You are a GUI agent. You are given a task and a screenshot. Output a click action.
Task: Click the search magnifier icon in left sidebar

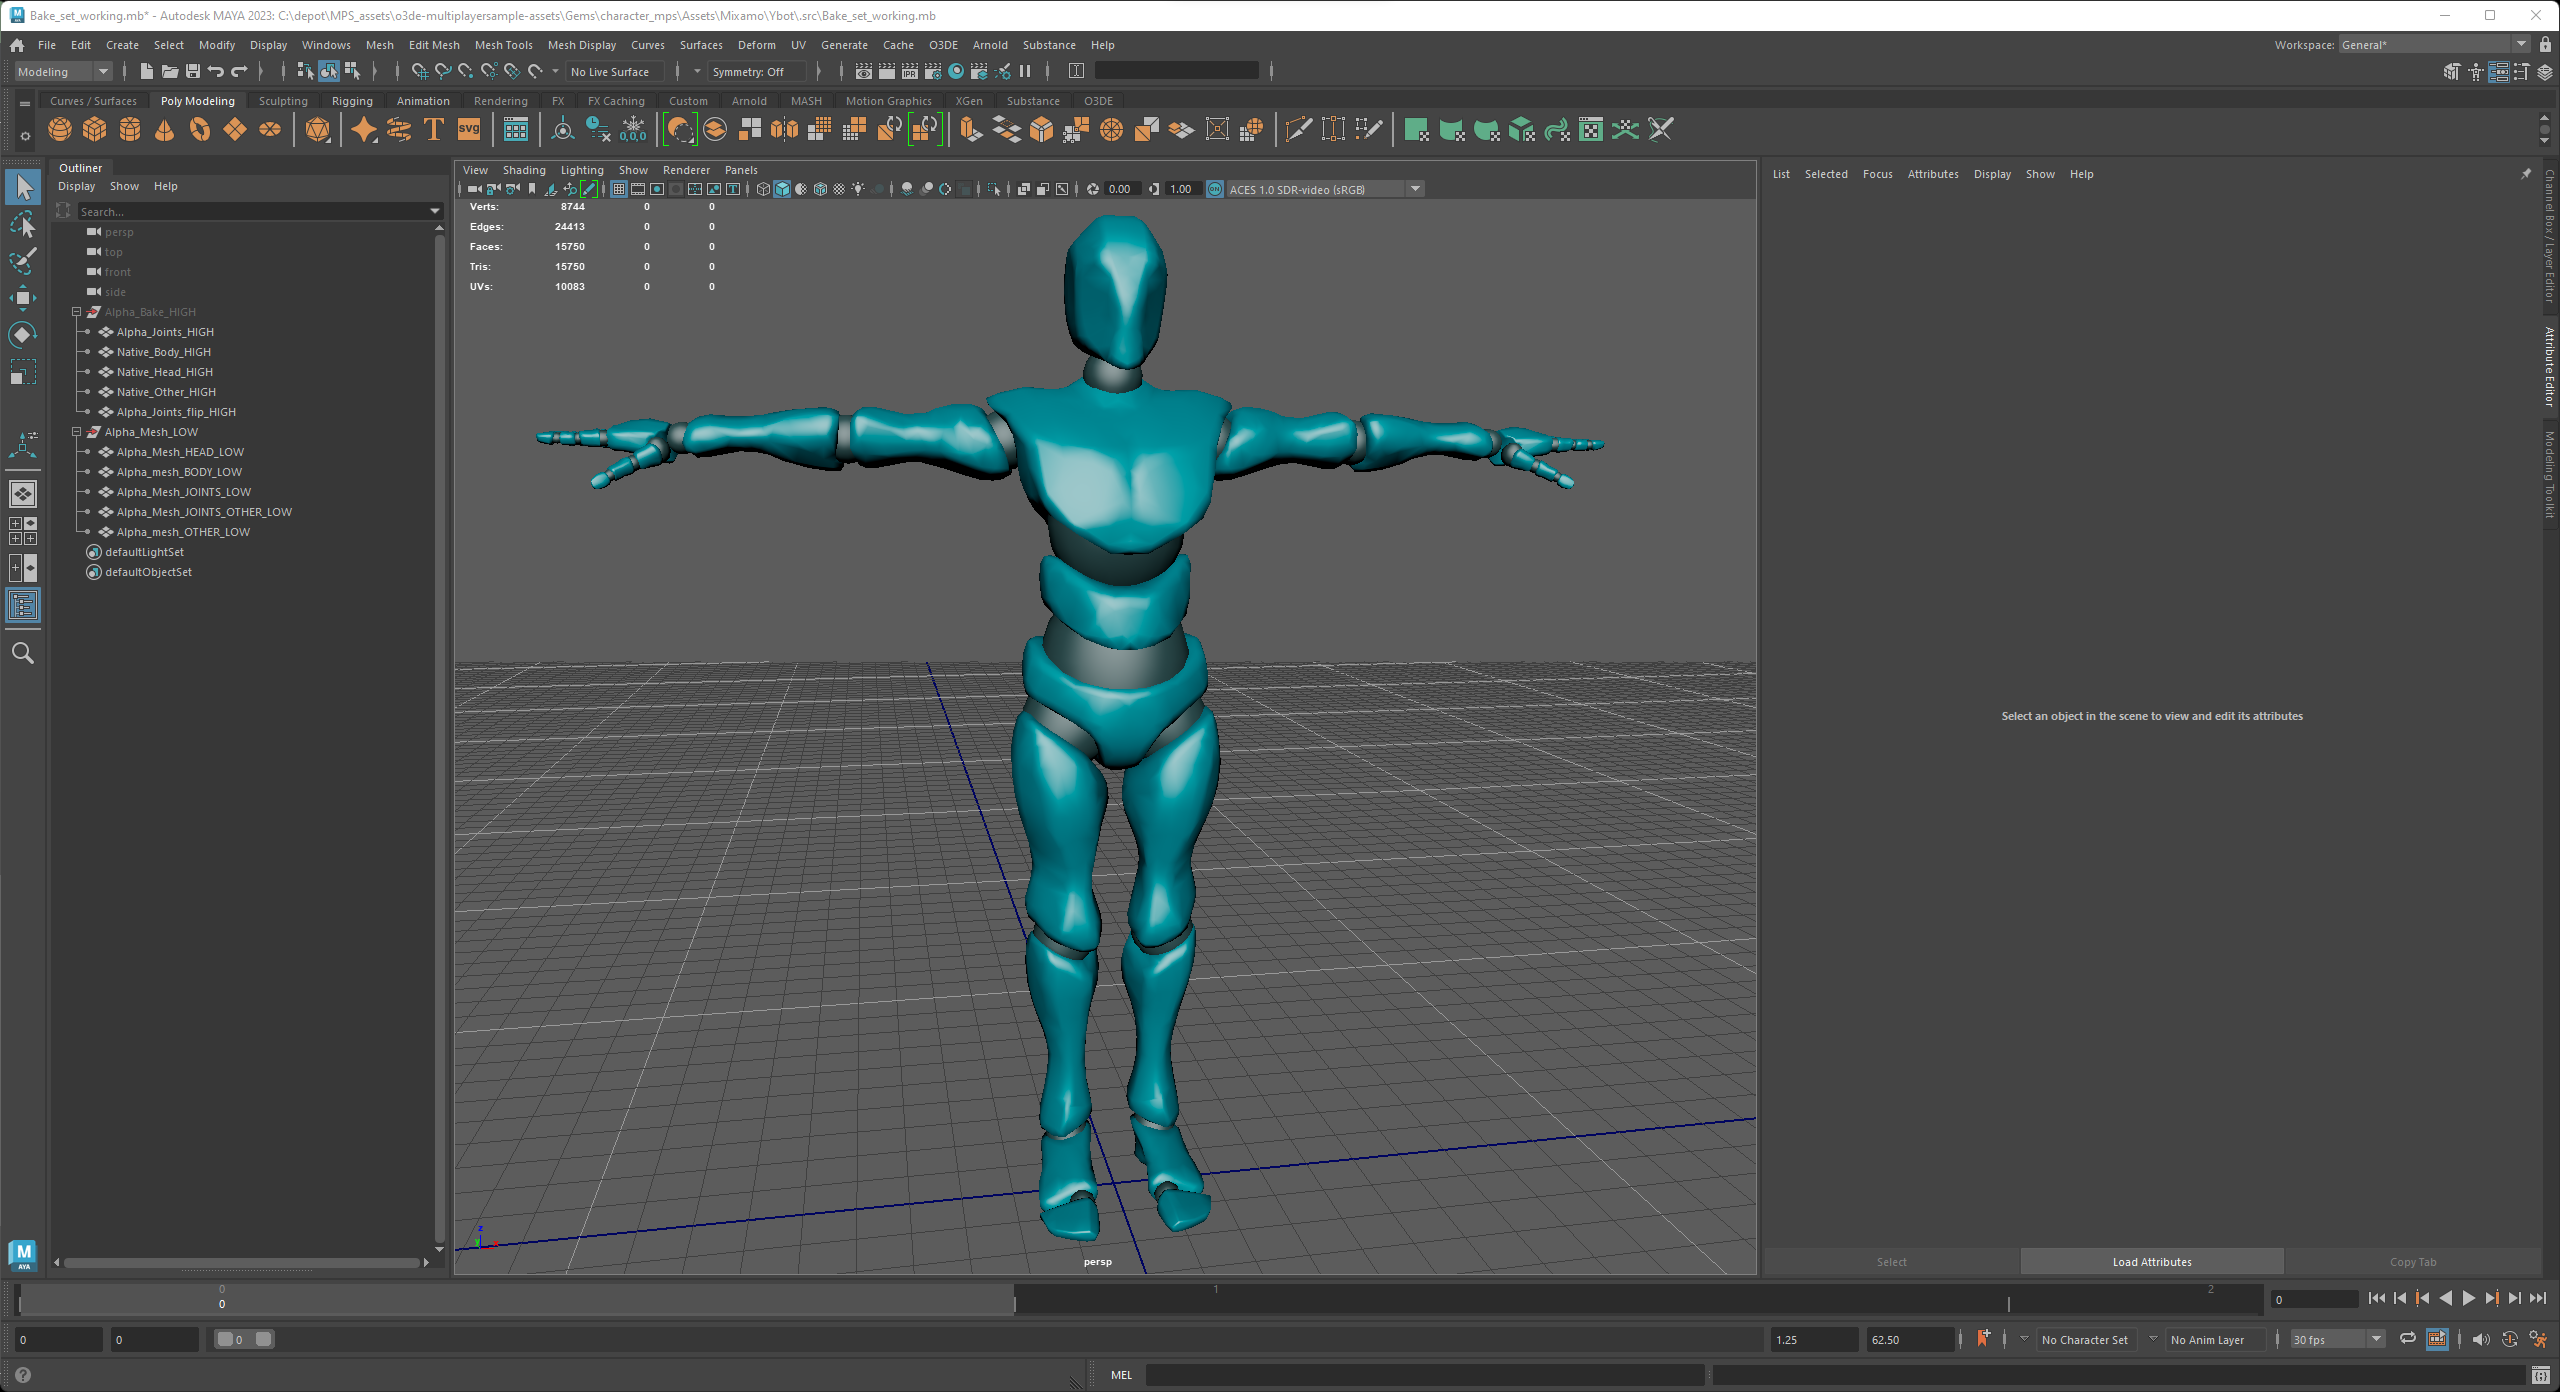tap(23, 654)
